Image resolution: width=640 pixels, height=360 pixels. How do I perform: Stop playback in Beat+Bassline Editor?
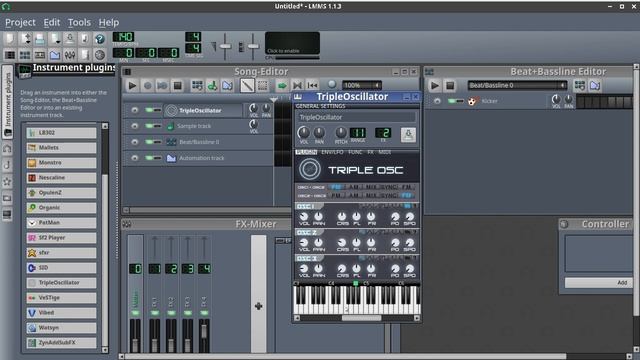450,85
